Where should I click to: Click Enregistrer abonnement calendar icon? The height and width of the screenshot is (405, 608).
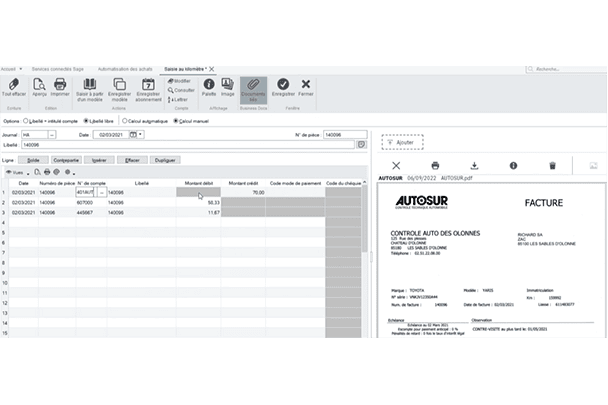tap(148, 84)
